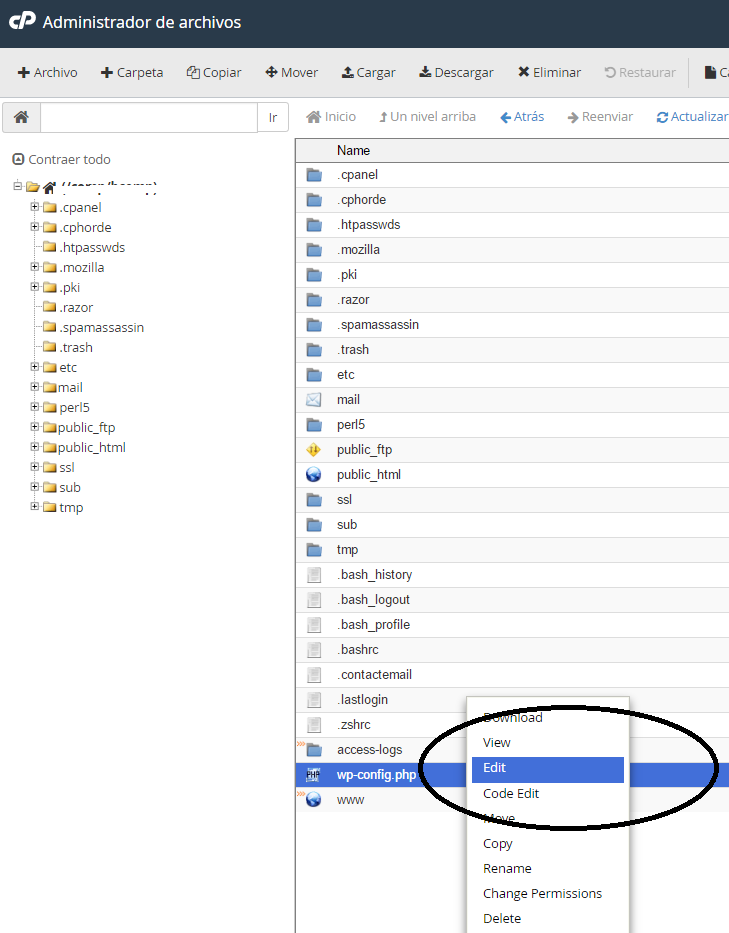The image size is (729, 933).
Task: Click the Restaurar toolbar button
Action: point(640,73)
